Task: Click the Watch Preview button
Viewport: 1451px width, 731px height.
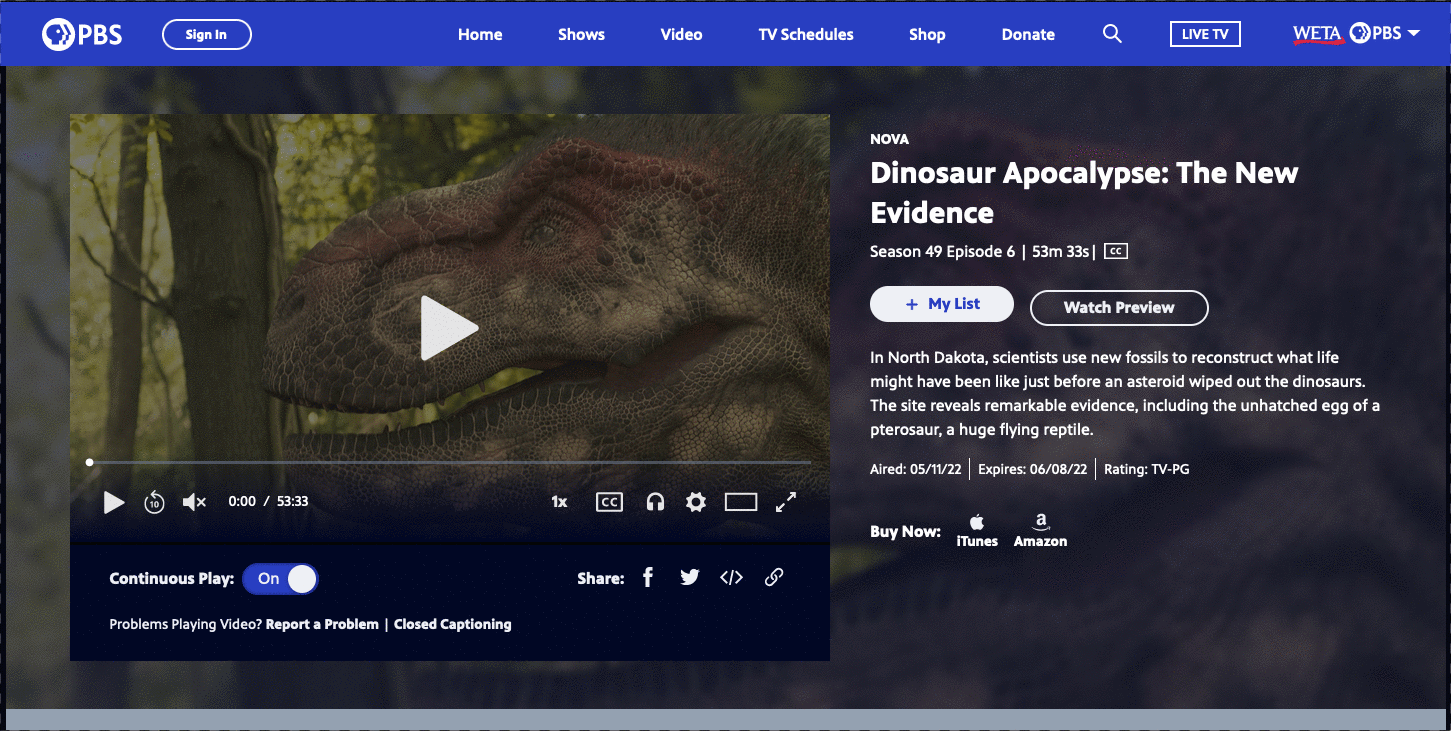Action: pyautogui.click(x=1119, y=308)
